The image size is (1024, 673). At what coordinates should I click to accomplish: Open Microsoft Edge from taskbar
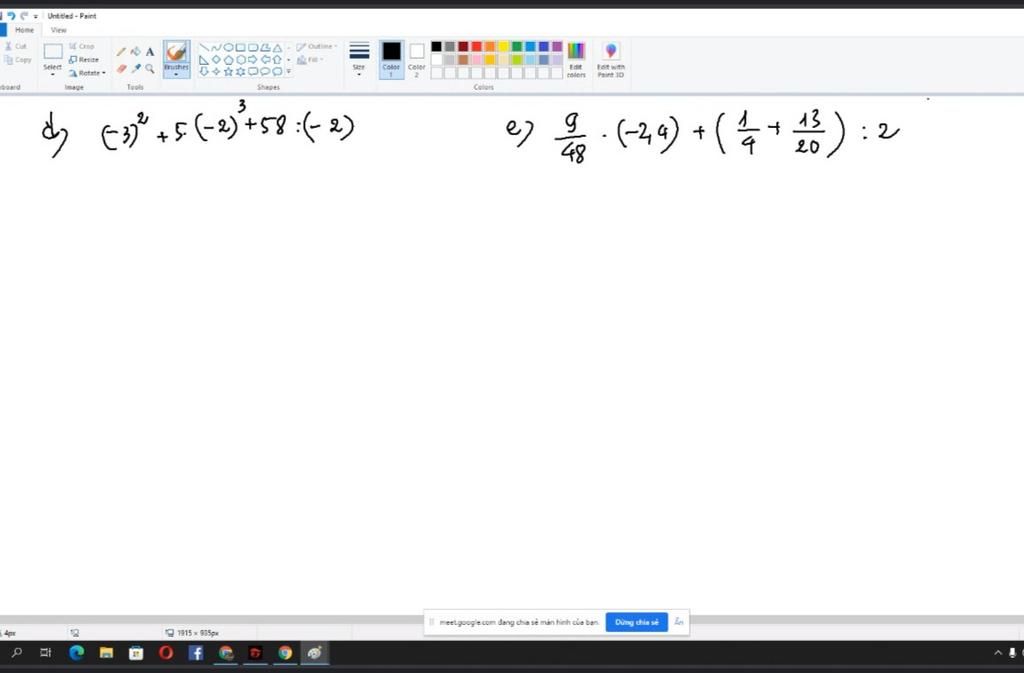76,653
